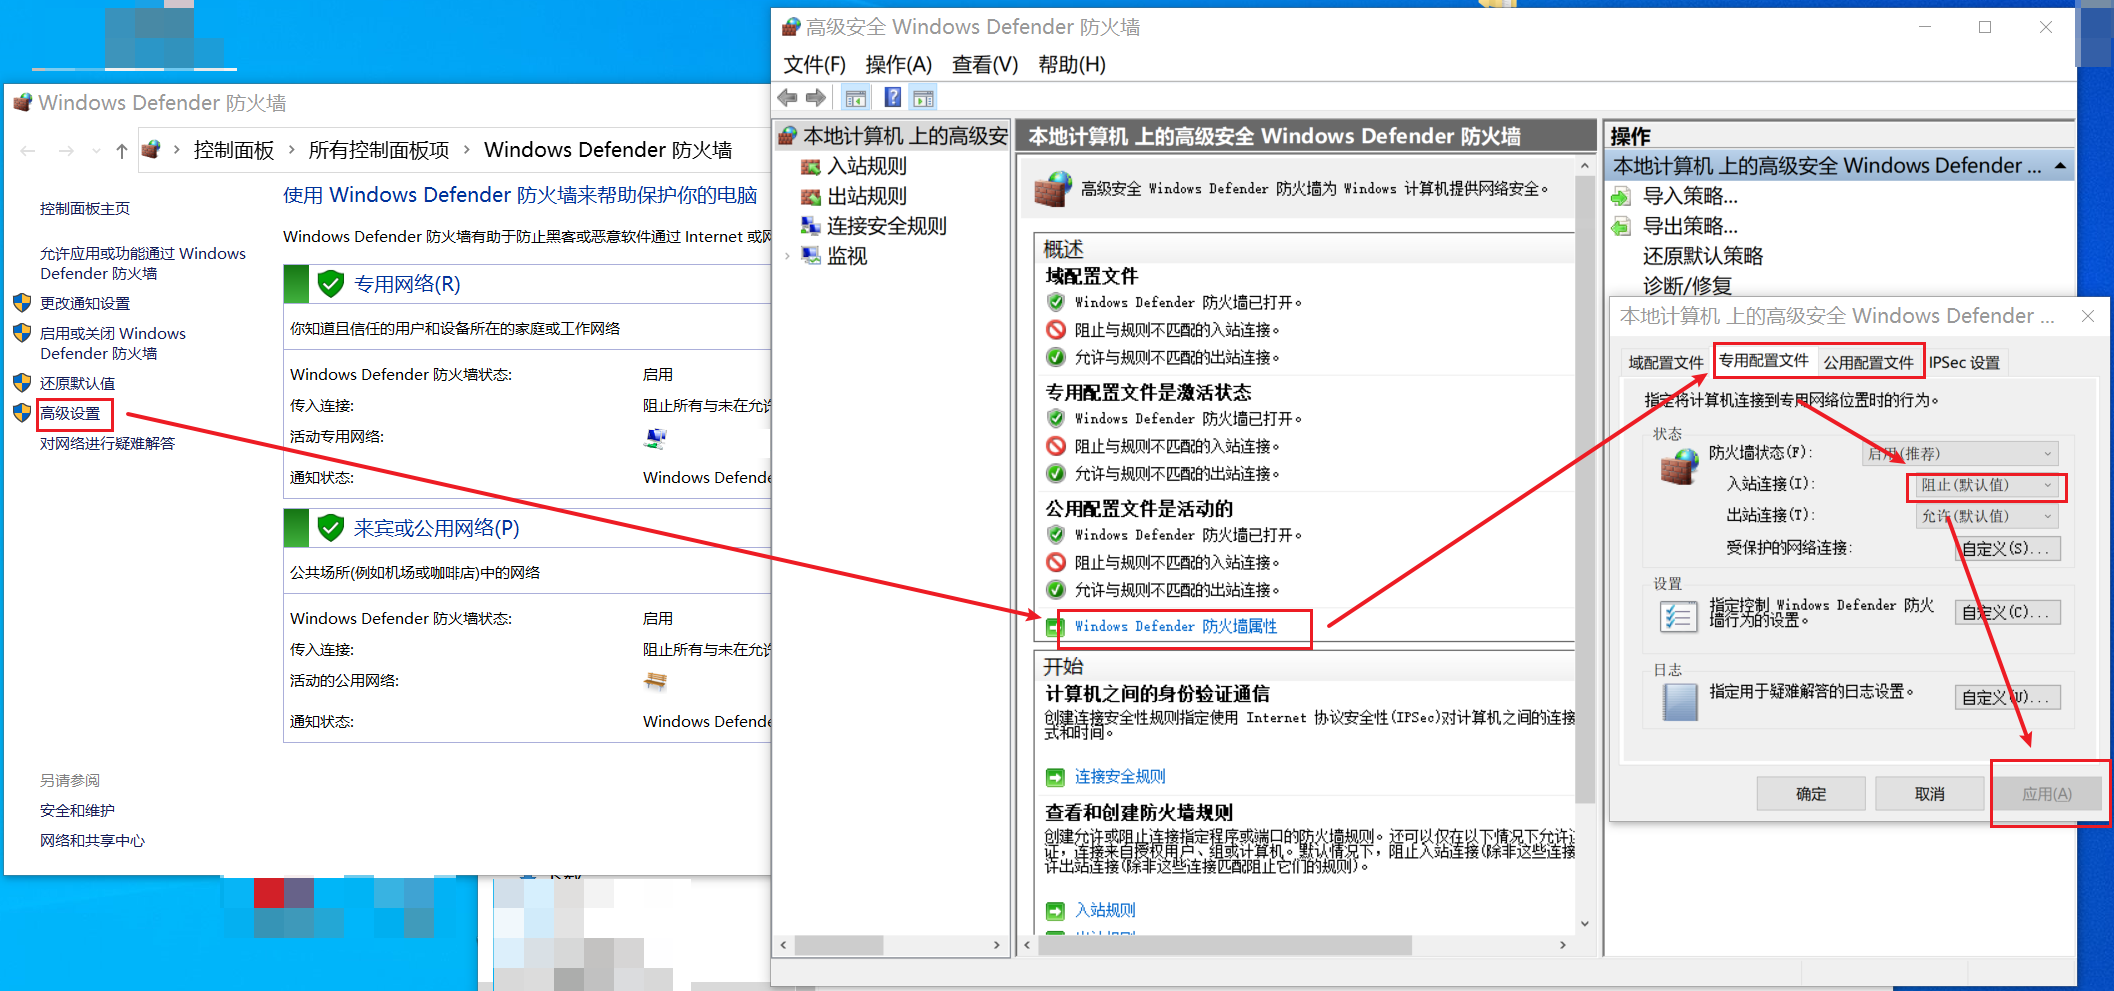Viewport: 2114px width, 991px height.
Task: Open the Help icon in the MMC toolbar
Action: (x=893, y=98)
